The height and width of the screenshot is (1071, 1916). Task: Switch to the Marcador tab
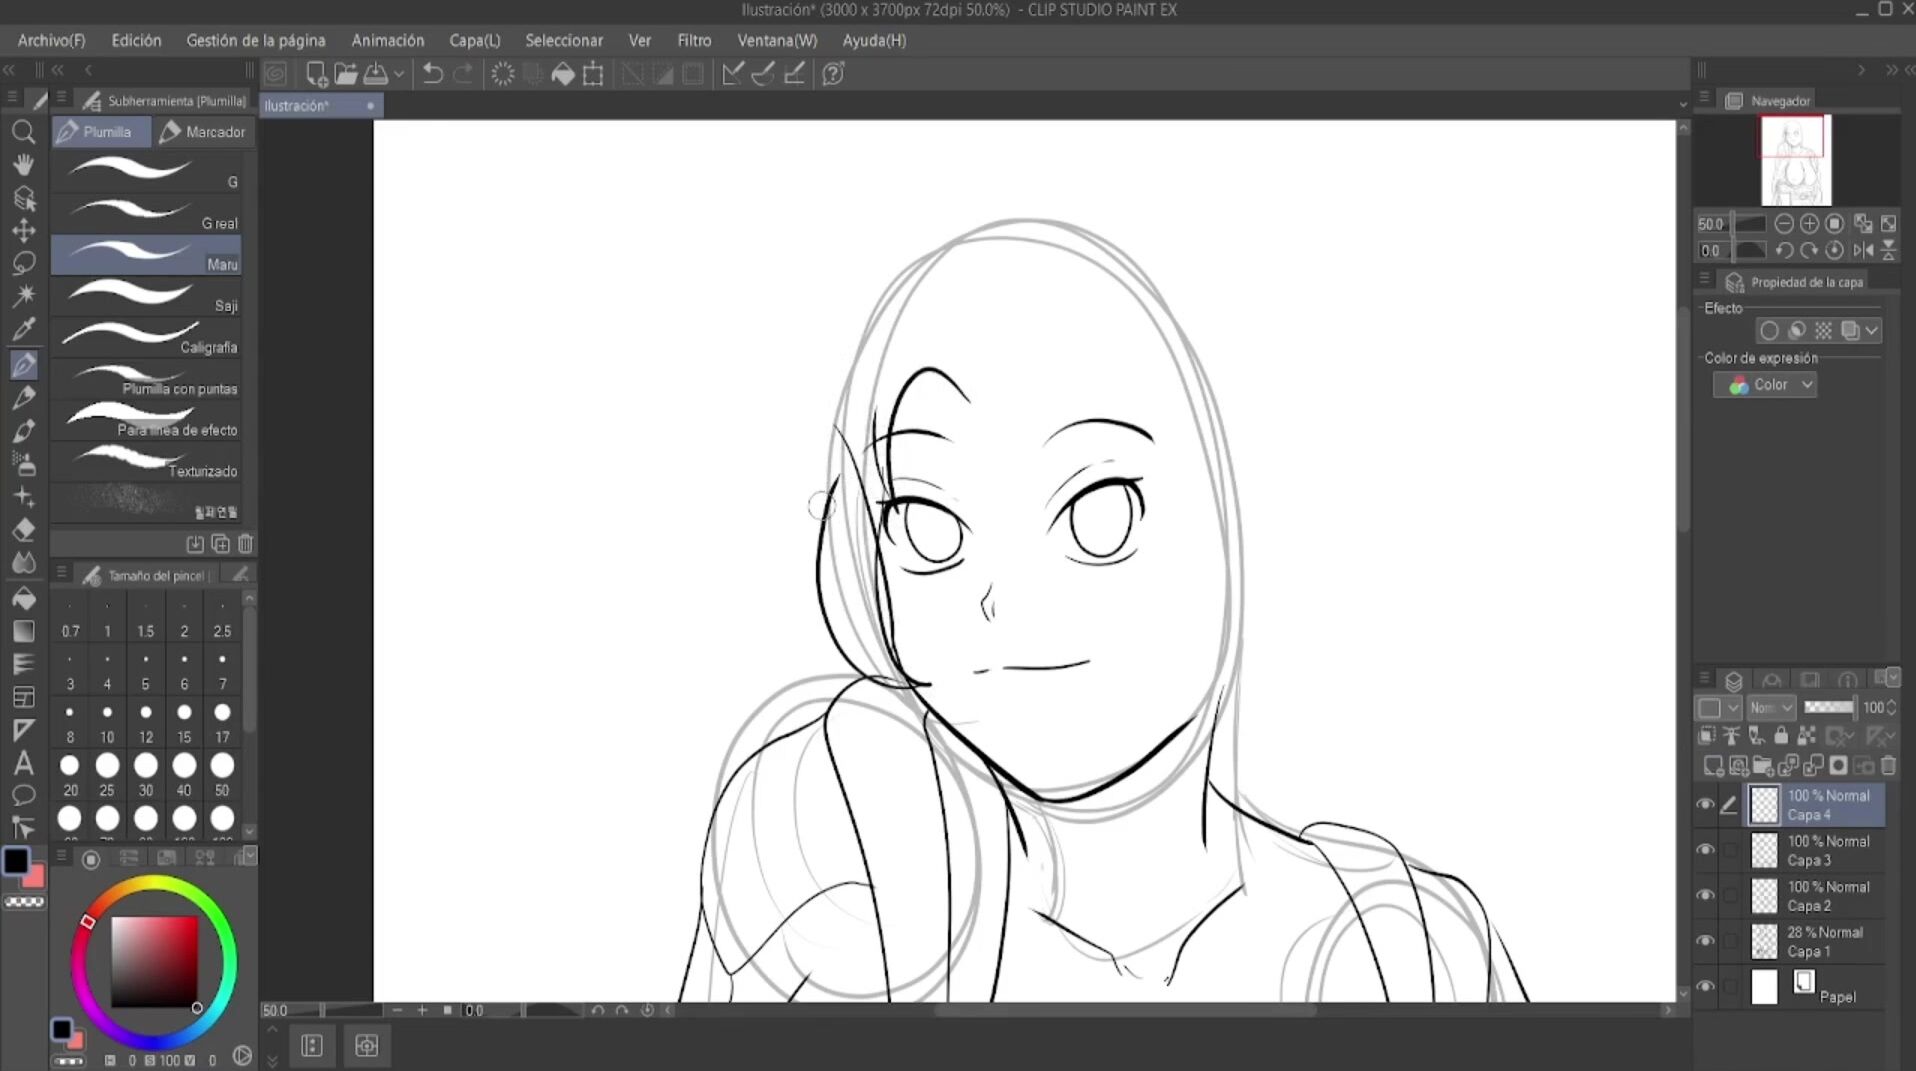pos(203,132)
